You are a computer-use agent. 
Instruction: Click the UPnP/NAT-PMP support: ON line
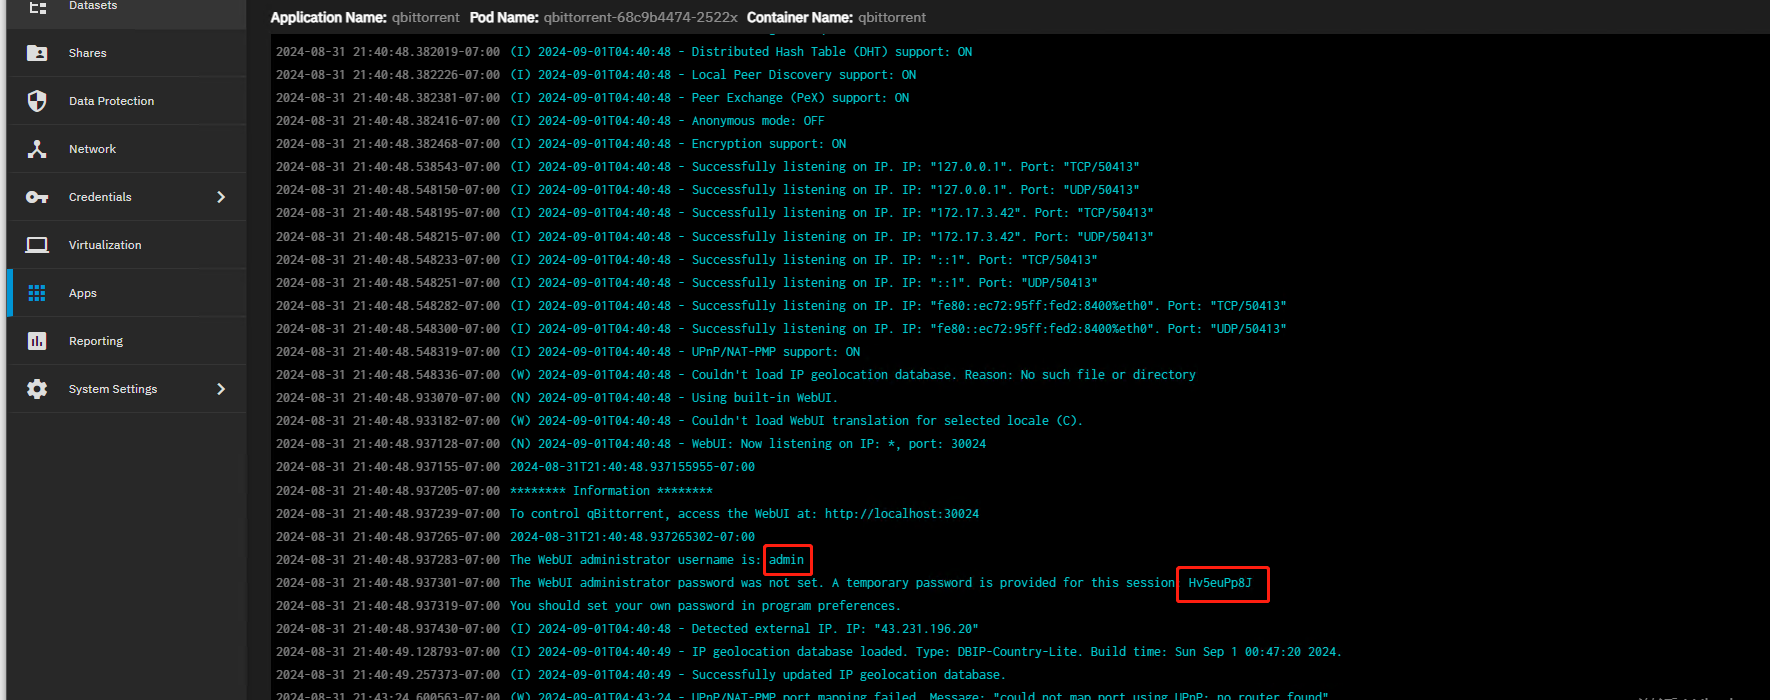click(x=568, y=352)
